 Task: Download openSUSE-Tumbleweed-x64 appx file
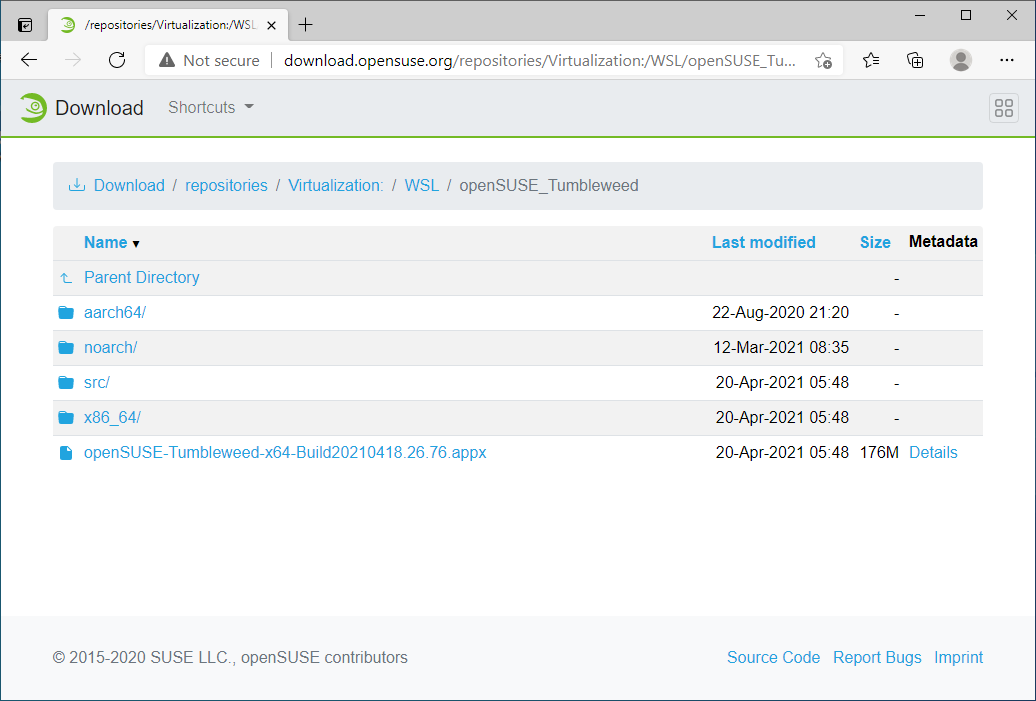(x=285, y=453)
